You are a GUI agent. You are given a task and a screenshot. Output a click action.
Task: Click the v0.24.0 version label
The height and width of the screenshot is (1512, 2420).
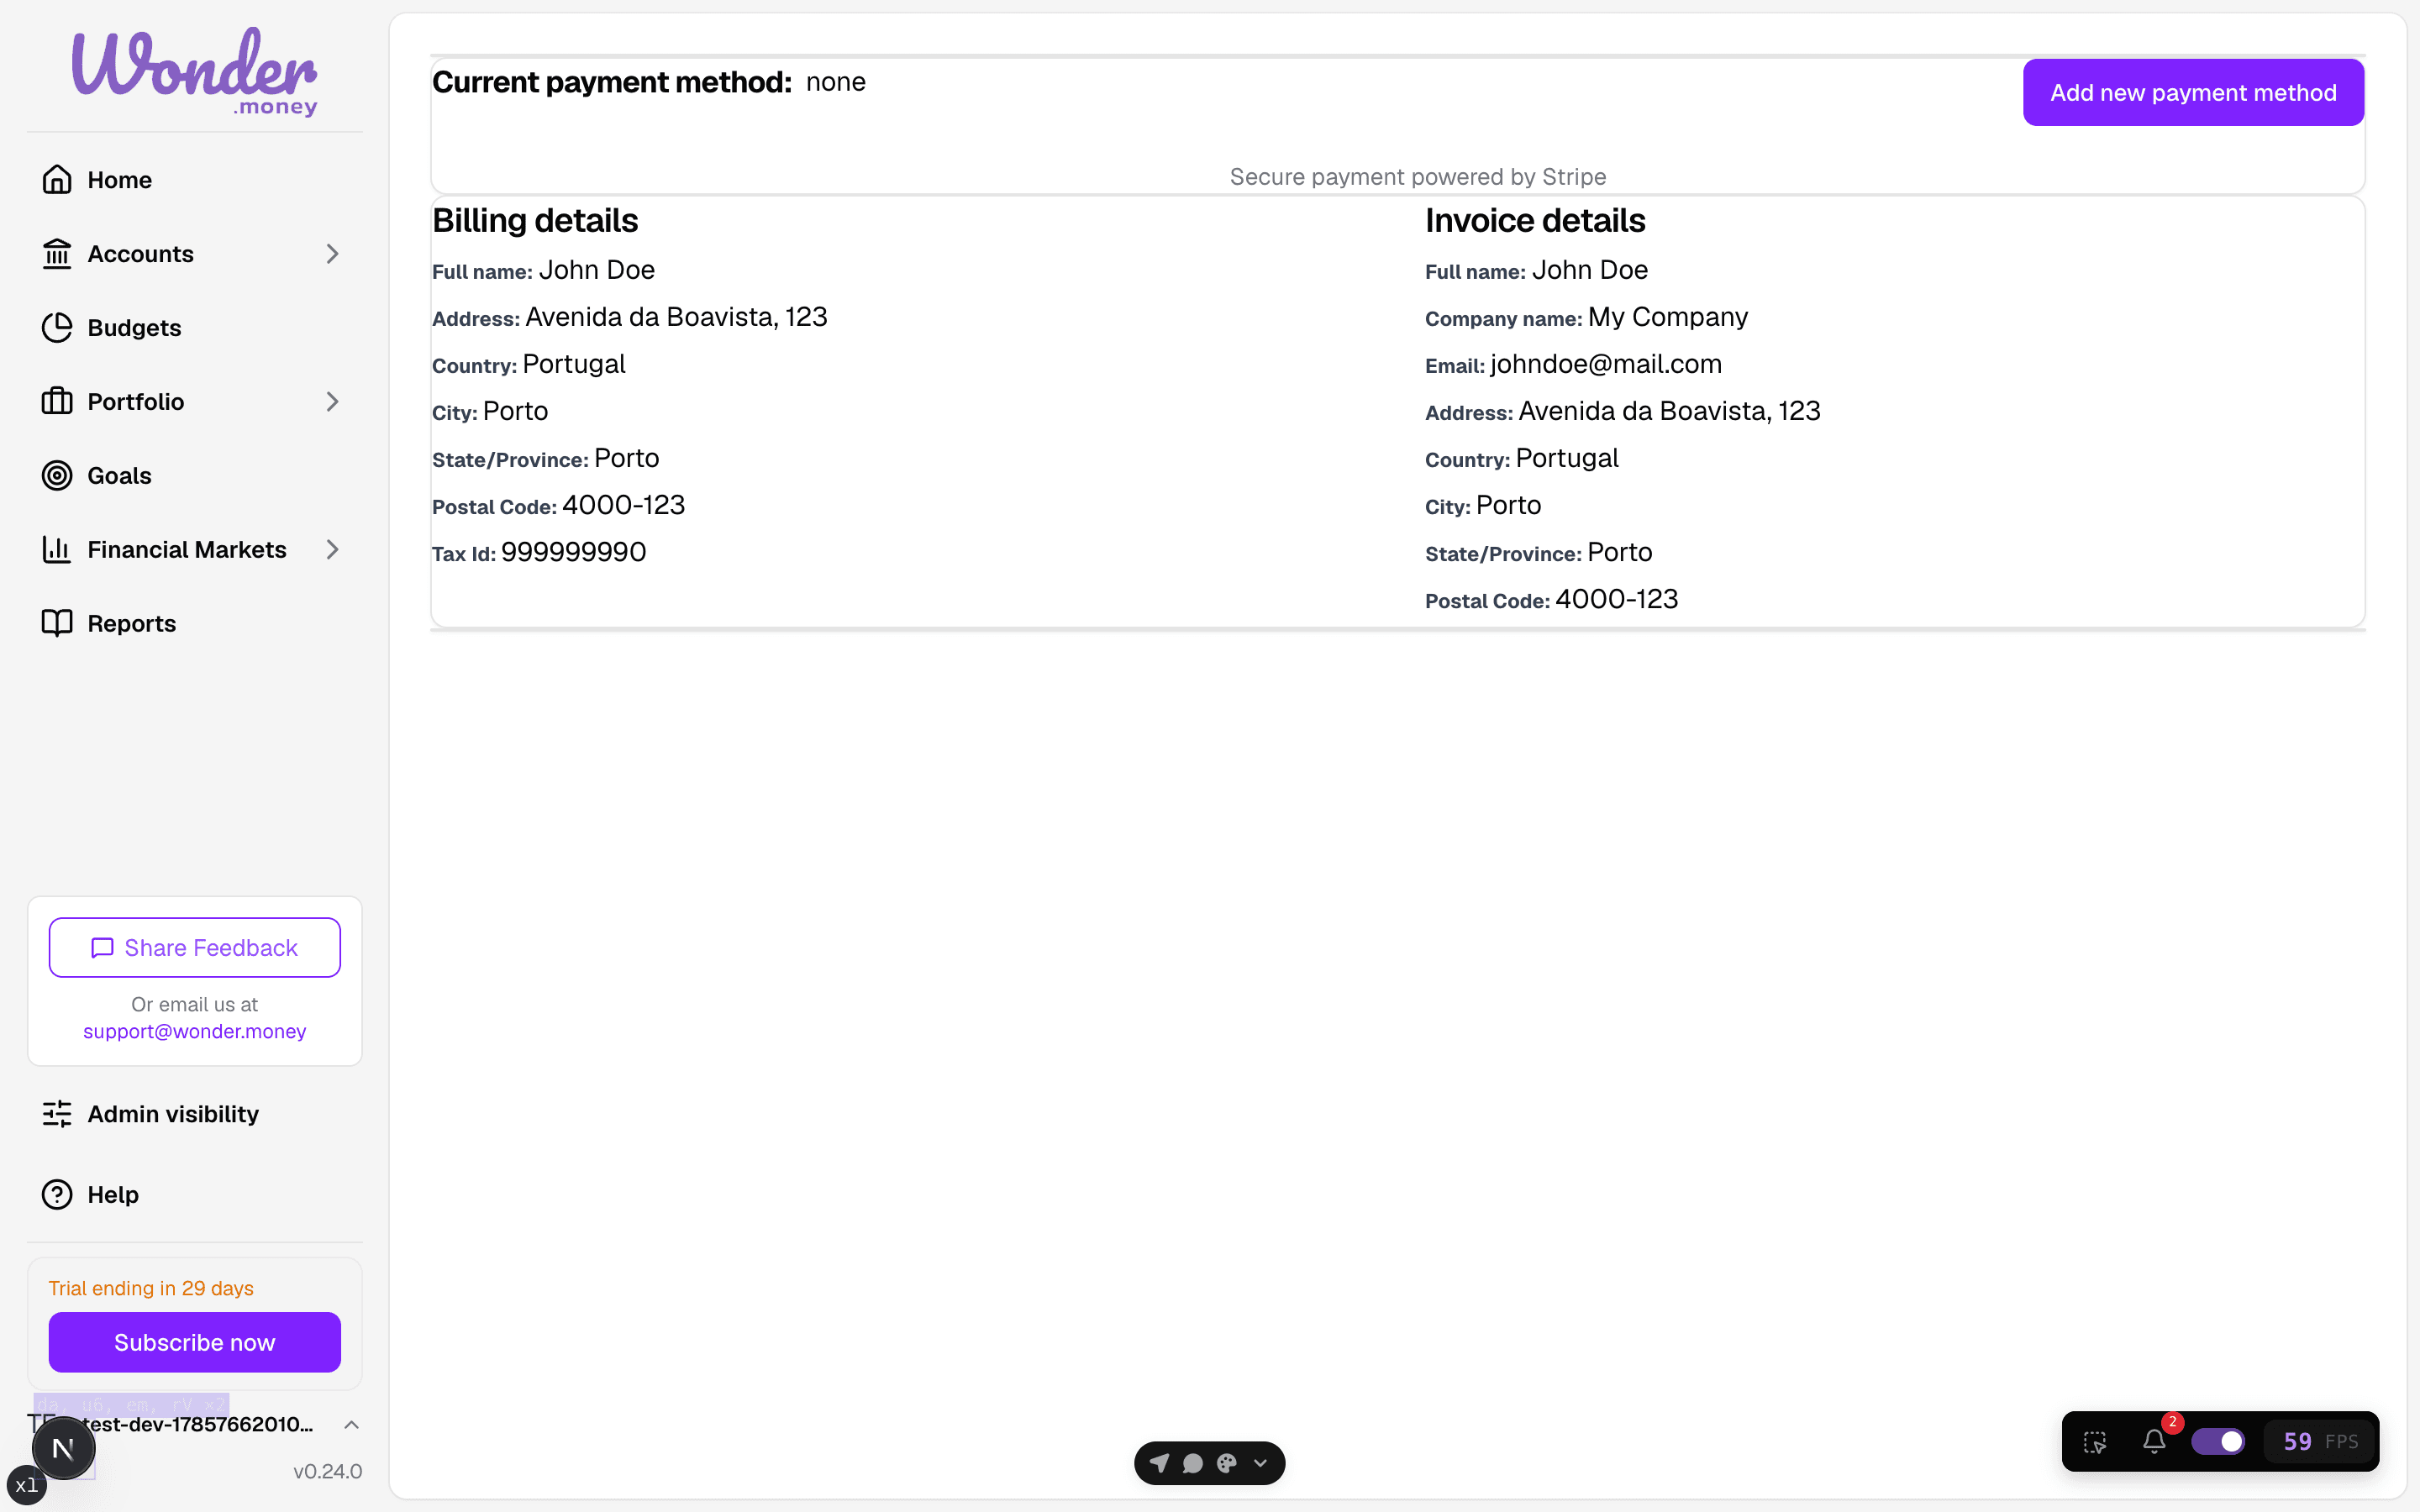pyautogui.click(x=327, y=1471)
